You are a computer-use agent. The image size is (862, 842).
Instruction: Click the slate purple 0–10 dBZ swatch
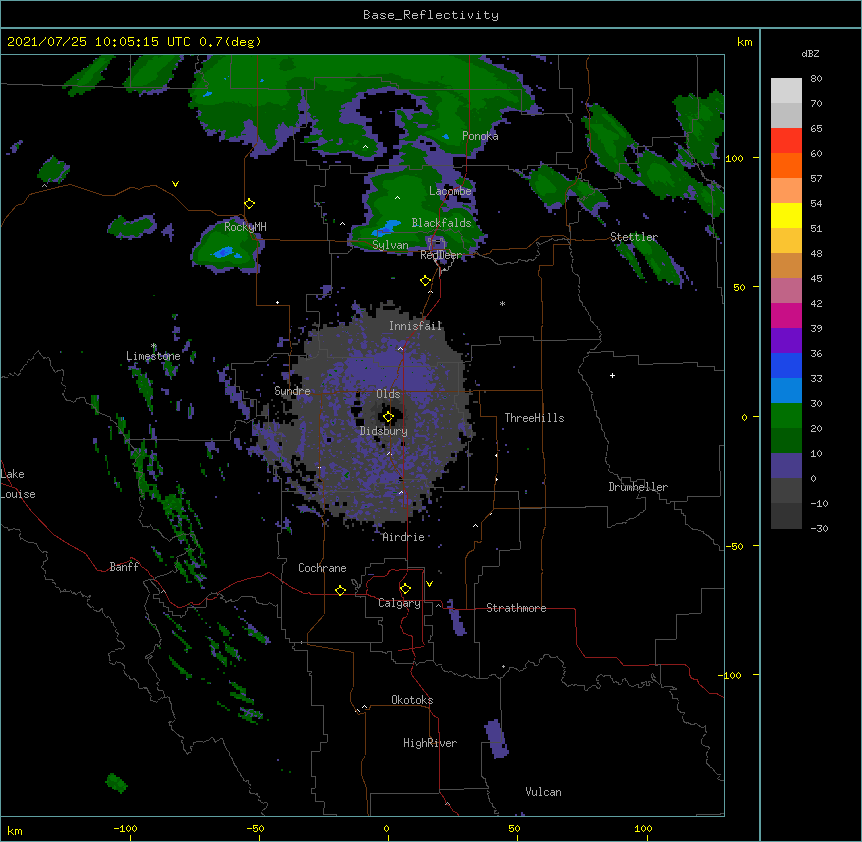[786, 466]
